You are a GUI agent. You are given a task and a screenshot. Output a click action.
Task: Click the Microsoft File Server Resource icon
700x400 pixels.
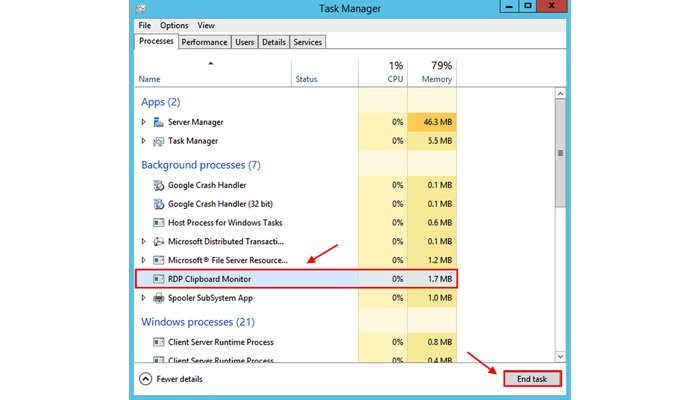158,260
